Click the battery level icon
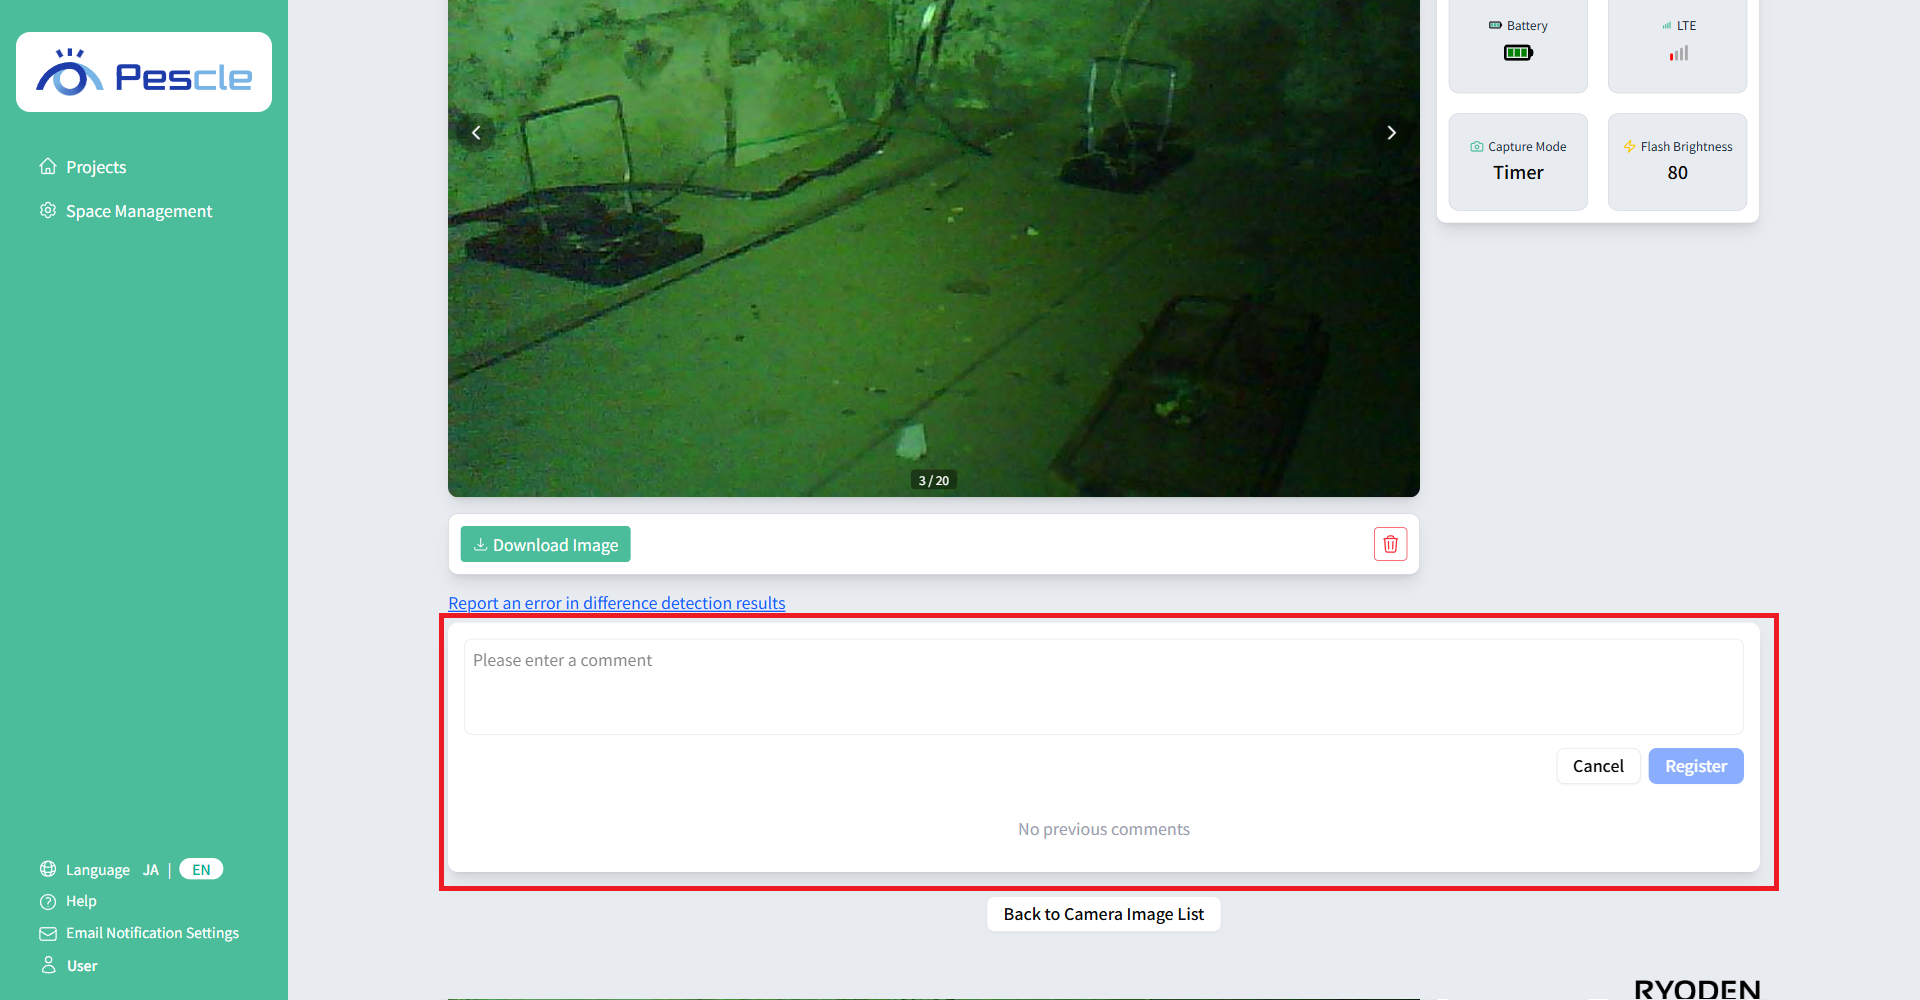 pyautogui.click(x=1518, y=53)
